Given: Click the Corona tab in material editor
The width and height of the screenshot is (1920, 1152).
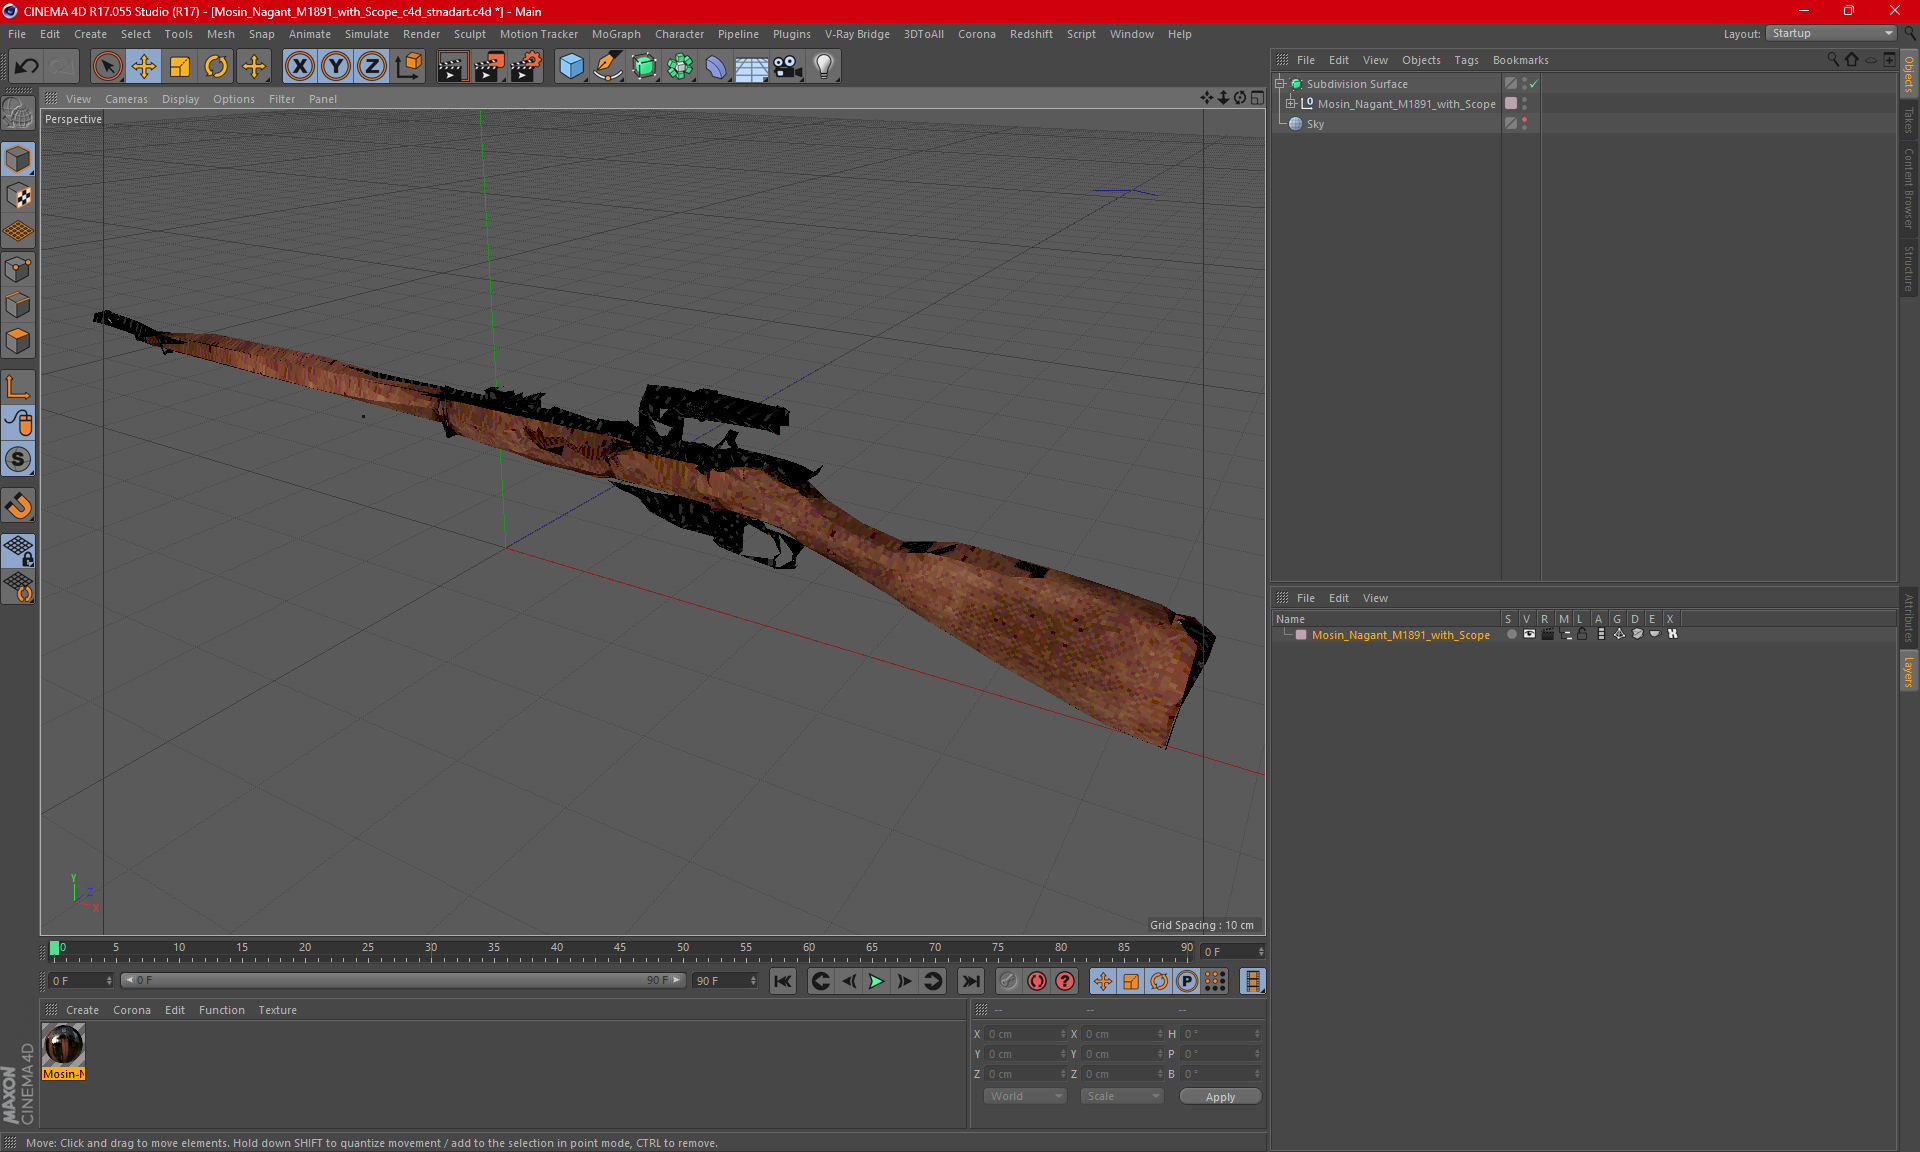Looking at the screenshot, I should click(130, 1009).
